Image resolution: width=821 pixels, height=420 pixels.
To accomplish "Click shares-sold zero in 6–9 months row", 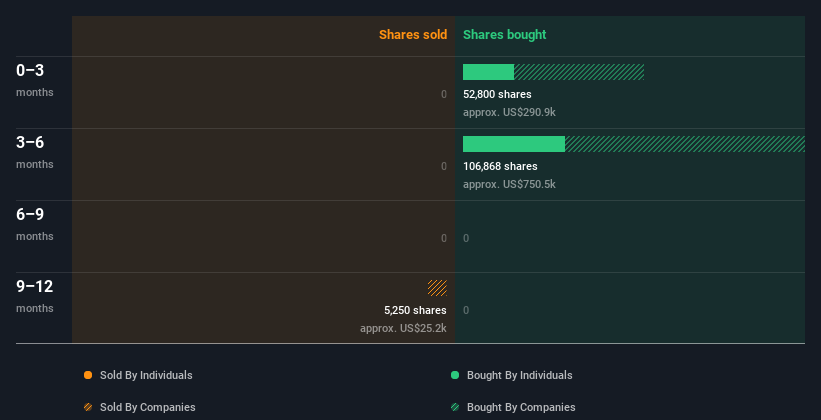I will [444, 238].
